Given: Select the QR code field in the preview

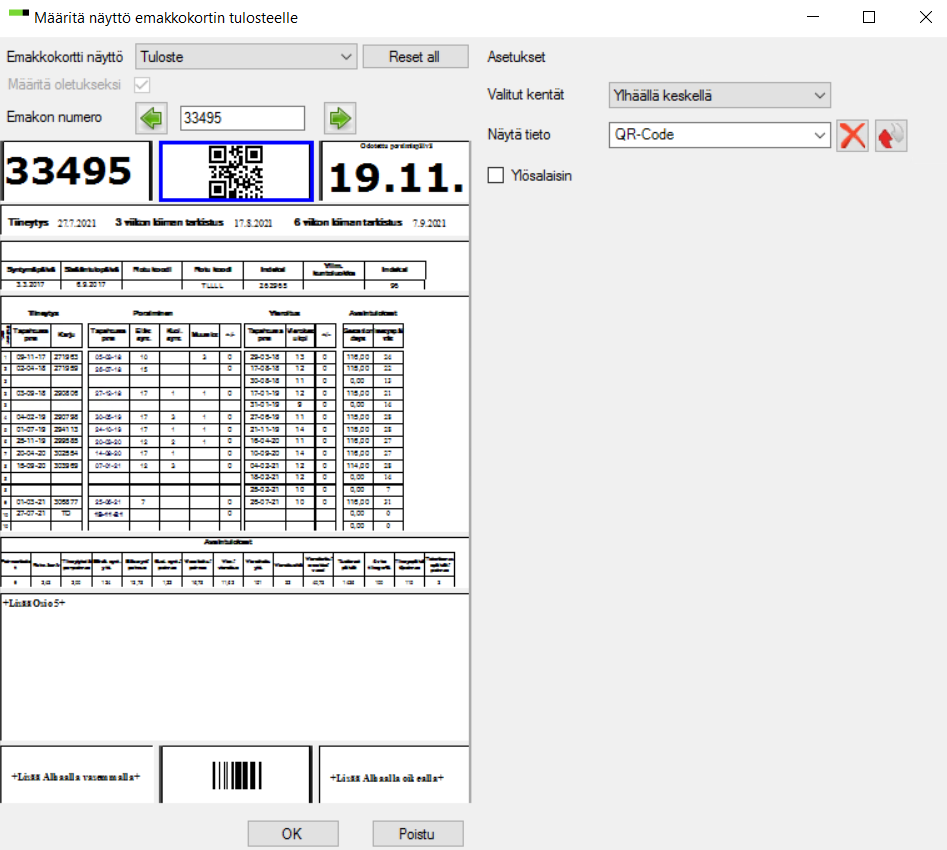Looking at the screenshot, I should (236, 172).
